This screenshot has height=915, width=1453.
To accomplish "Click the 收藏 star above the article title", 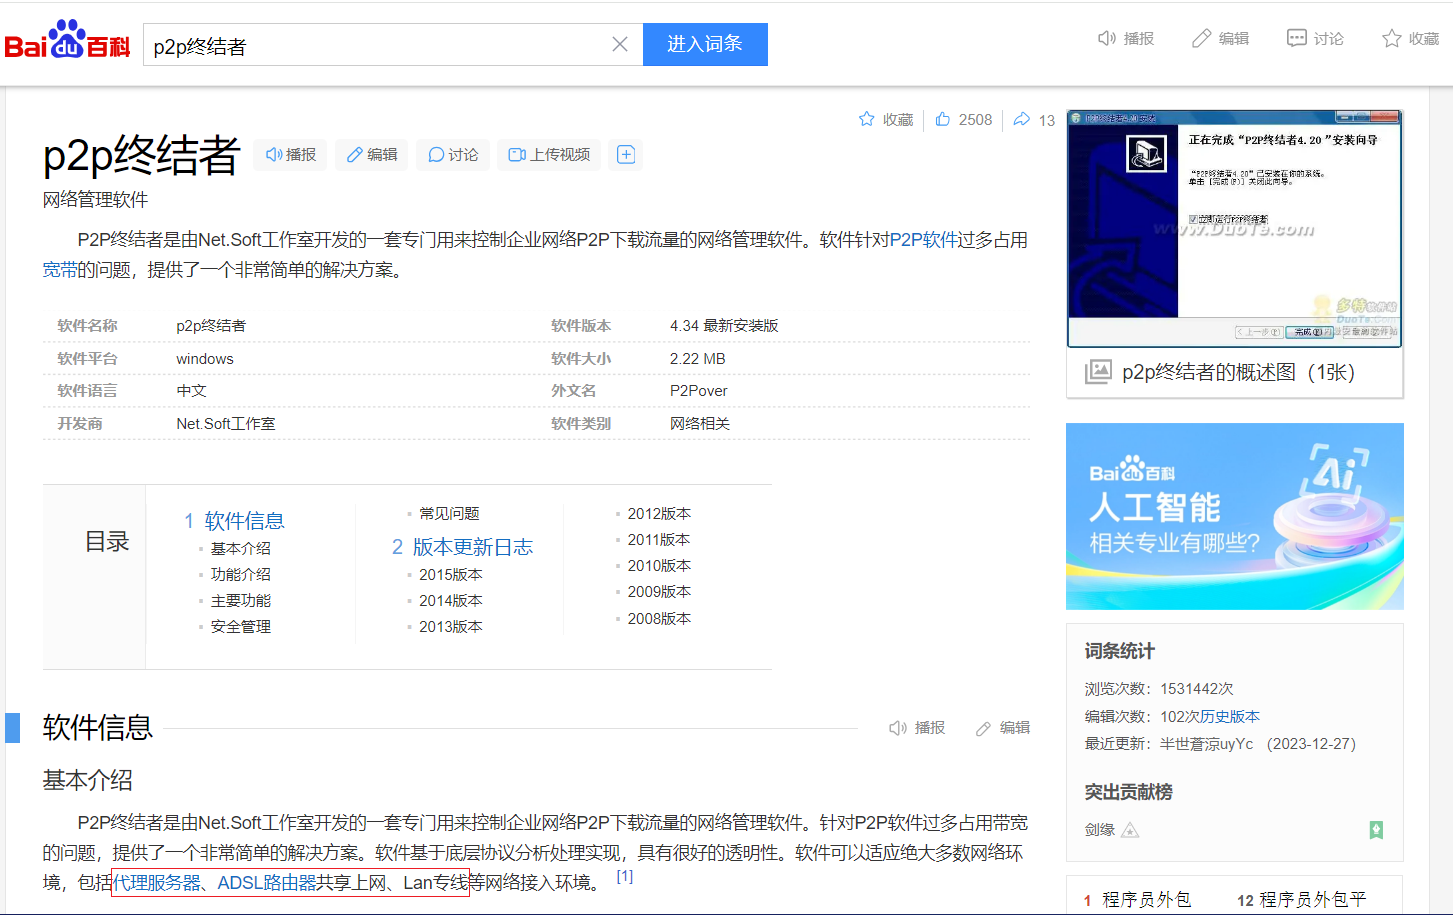I will point(886,119).
